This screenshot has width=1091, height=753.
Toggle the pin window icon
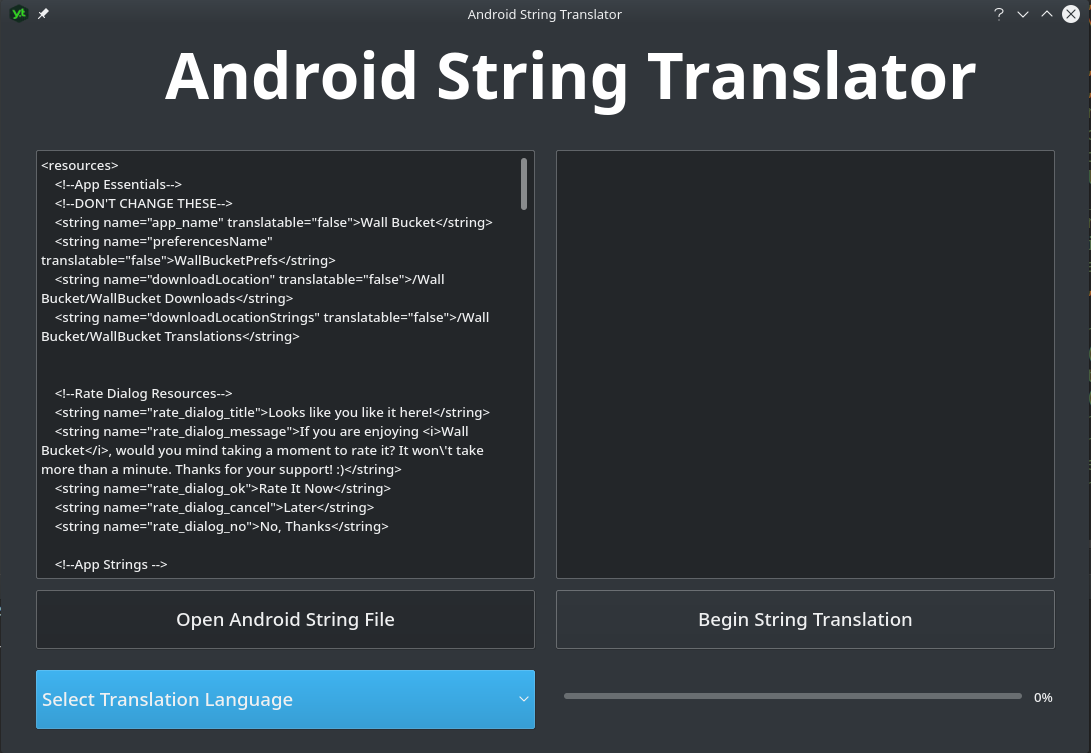click(x=43, y=14)
